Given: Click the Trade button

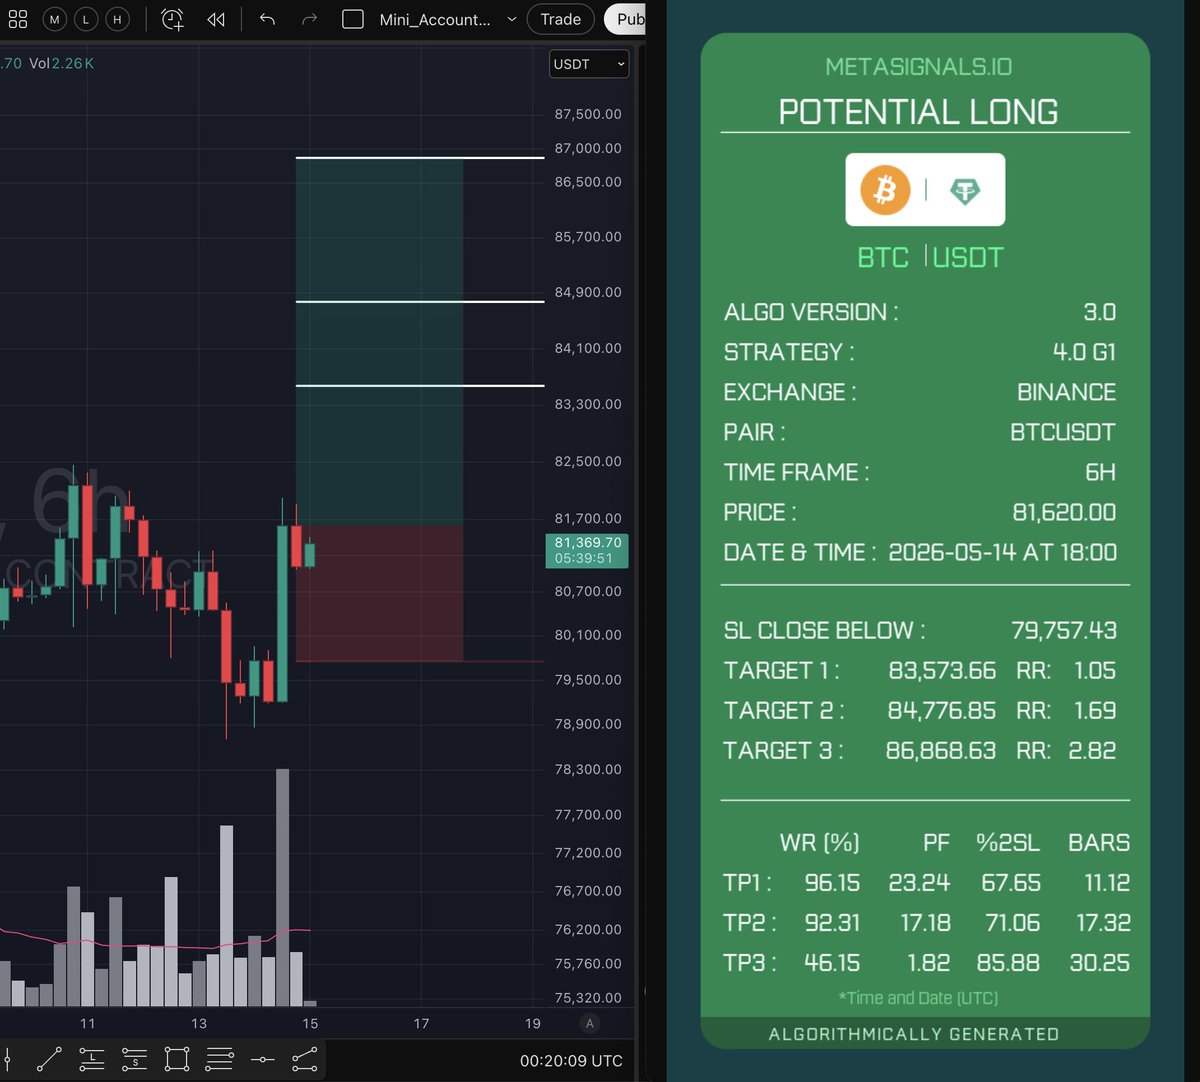Looking at the screenshot, I should pos(560,19).
